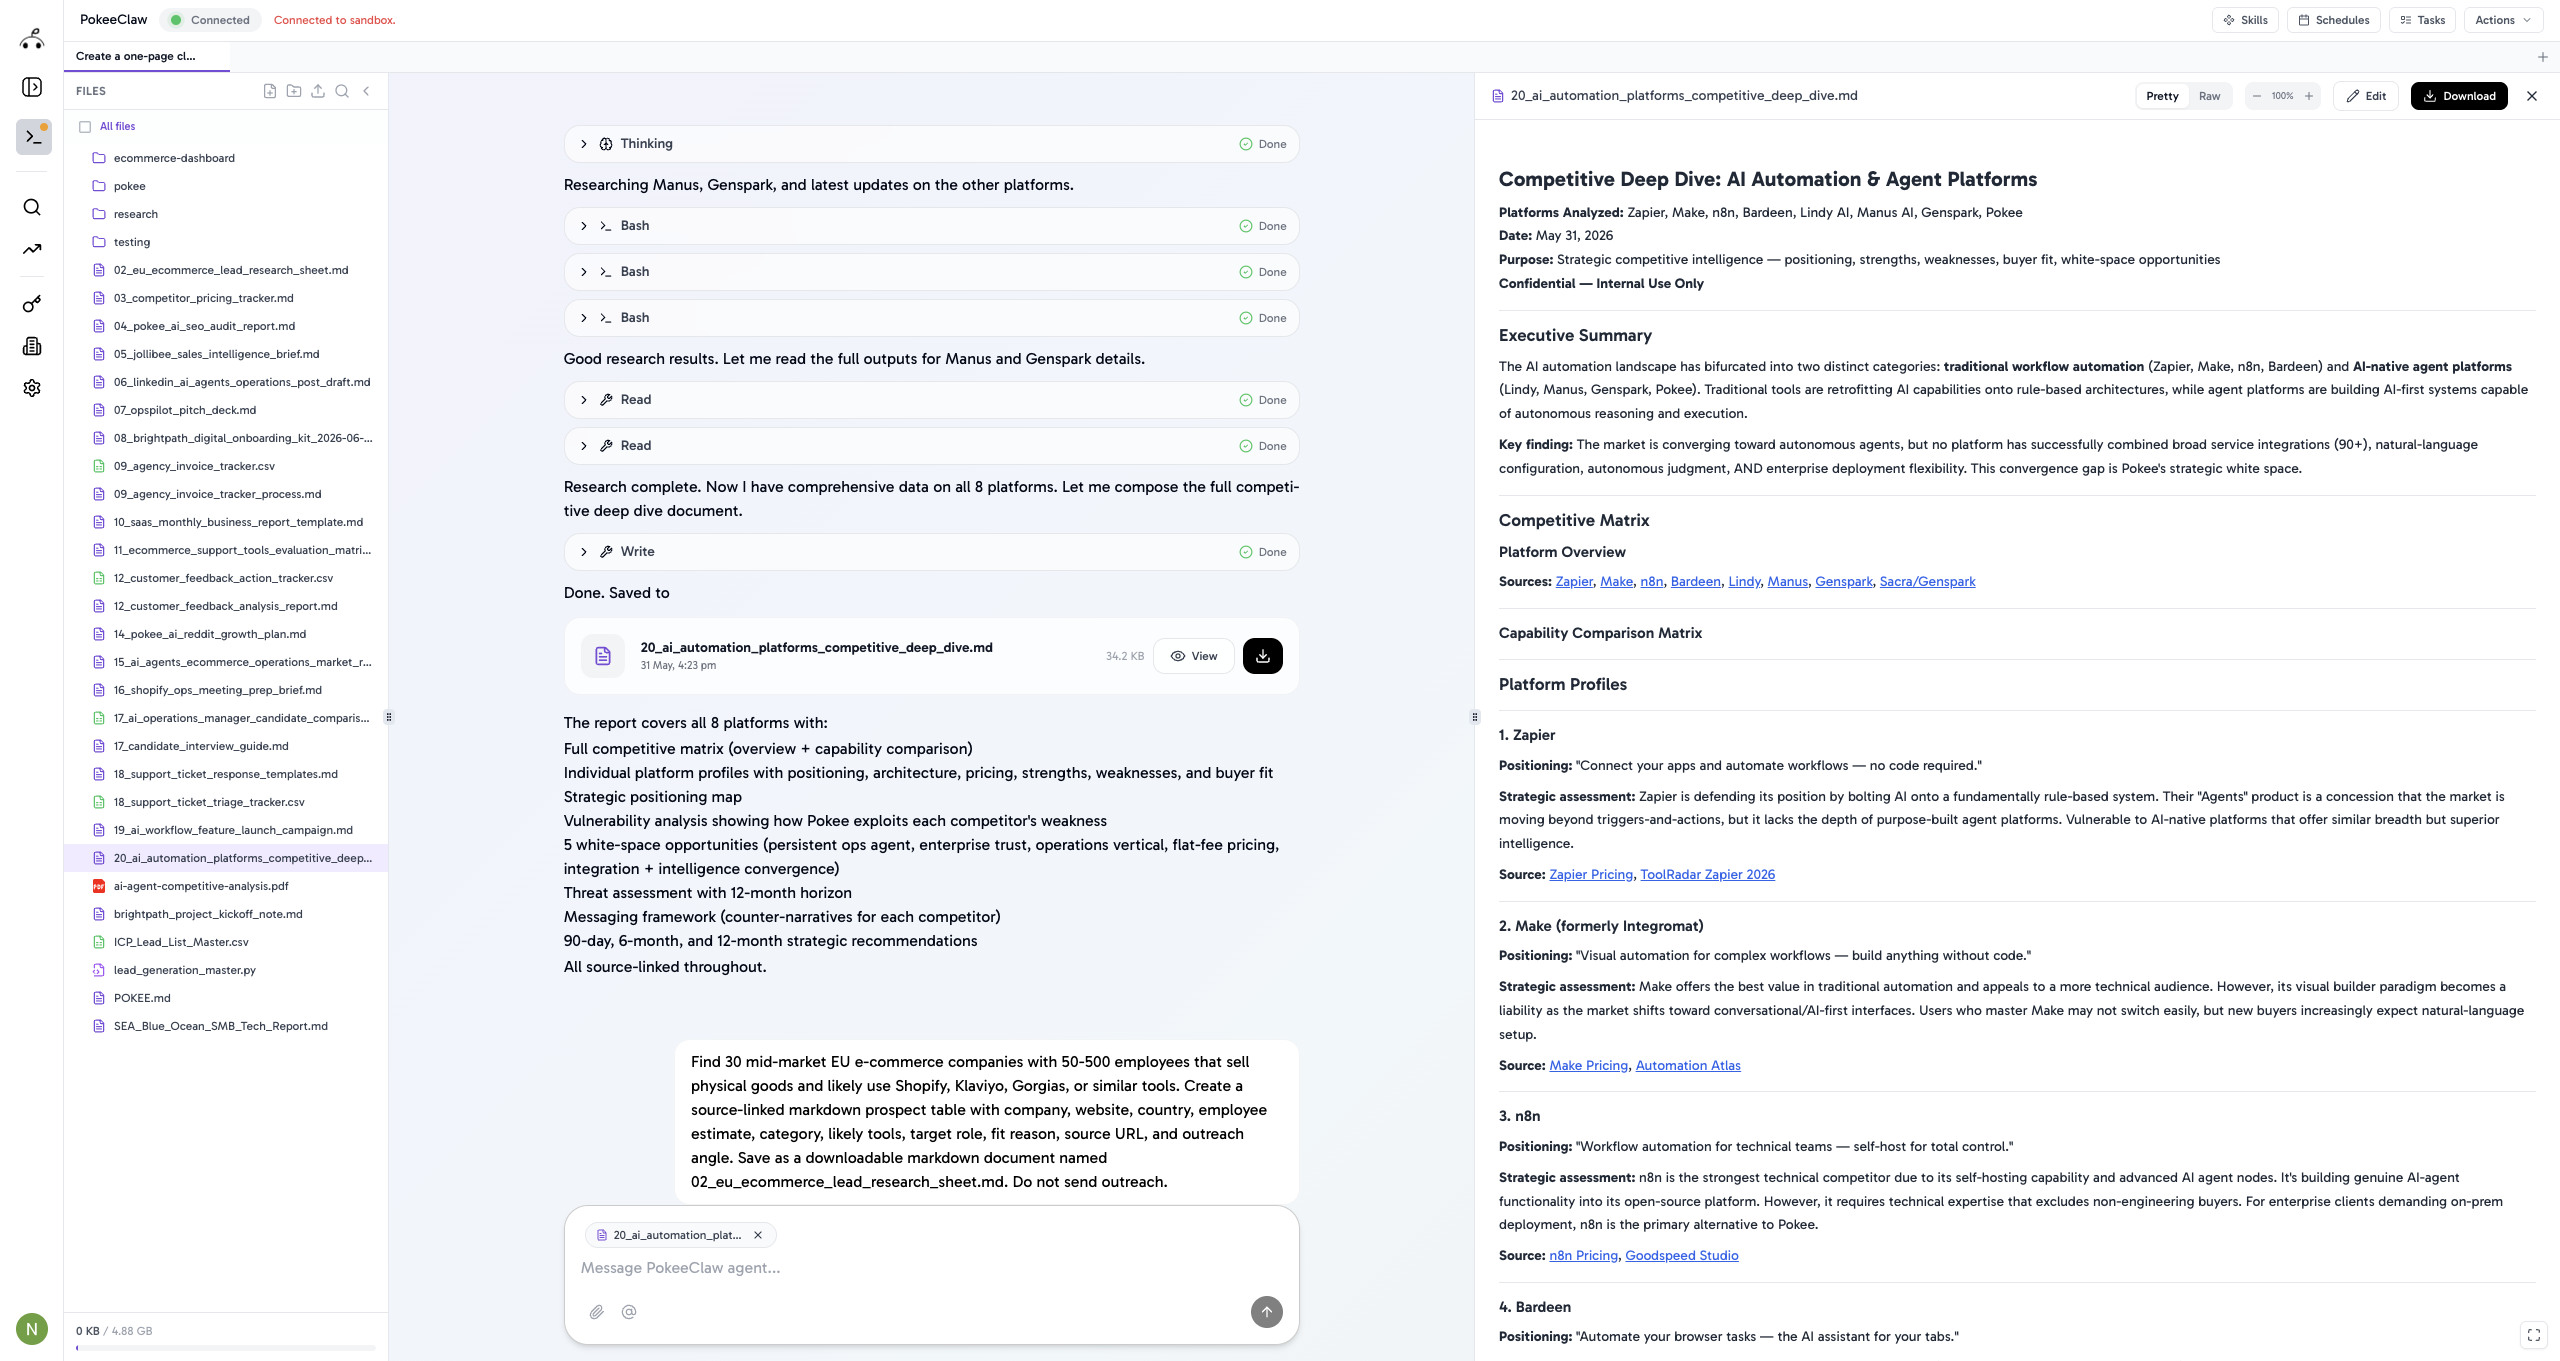Viewport: 2560px width, 1361px height.
Task: Open the Skills menu
Action: (2246, 20)
